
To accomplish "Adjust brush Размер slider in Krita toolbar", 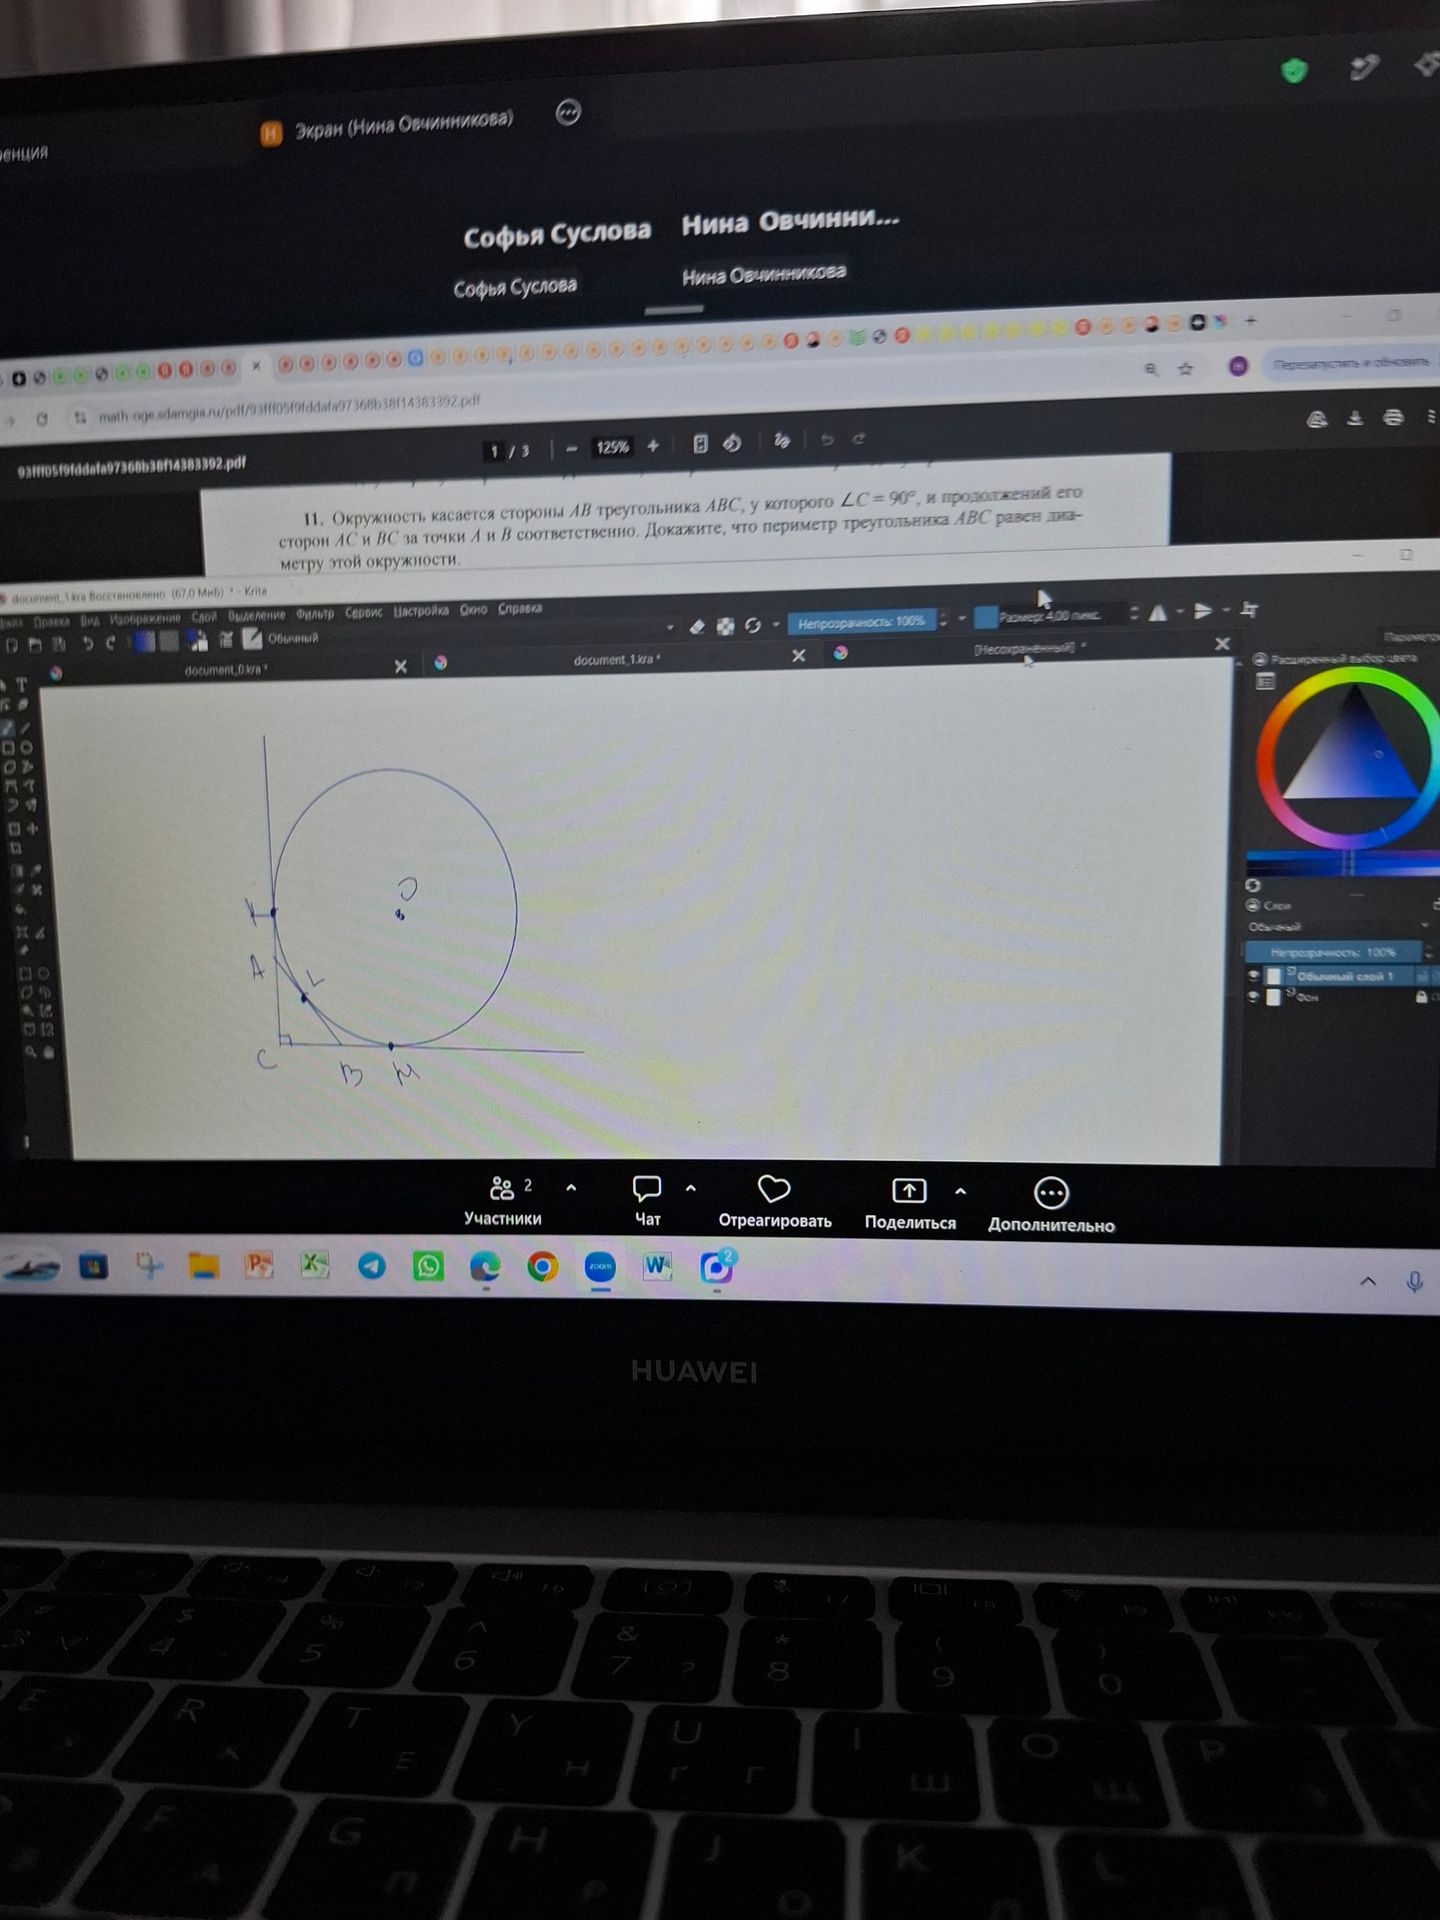I will (x=1049, y=616).
